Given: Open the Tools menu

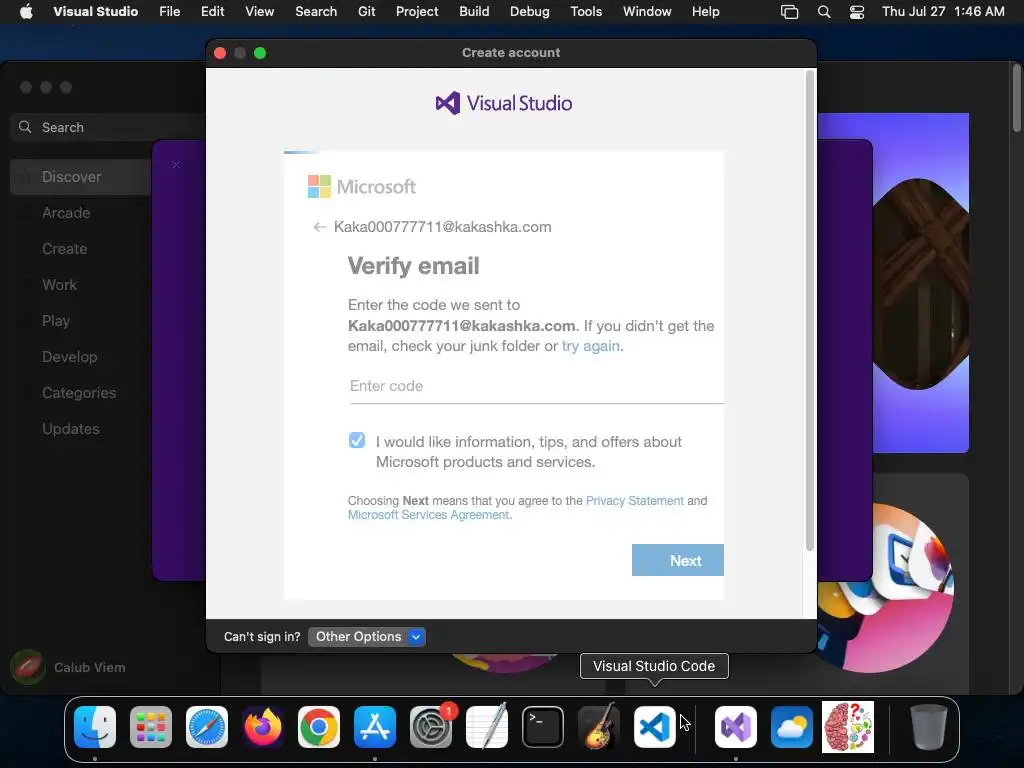Looking at the screenshot, I should tap(586, 12).
